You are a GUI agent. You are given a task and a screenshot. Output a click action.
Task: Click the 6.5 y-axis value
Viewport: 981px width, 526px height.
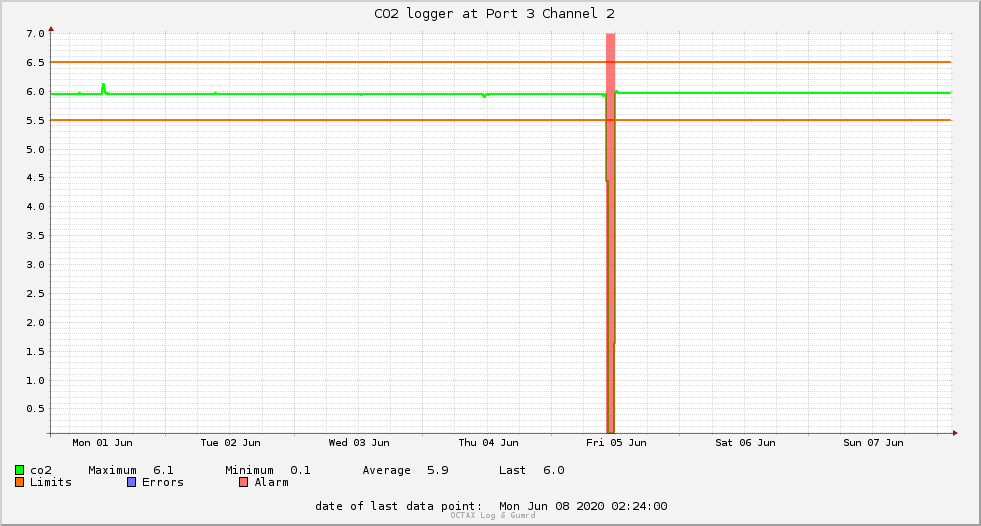tap(36, 63)
